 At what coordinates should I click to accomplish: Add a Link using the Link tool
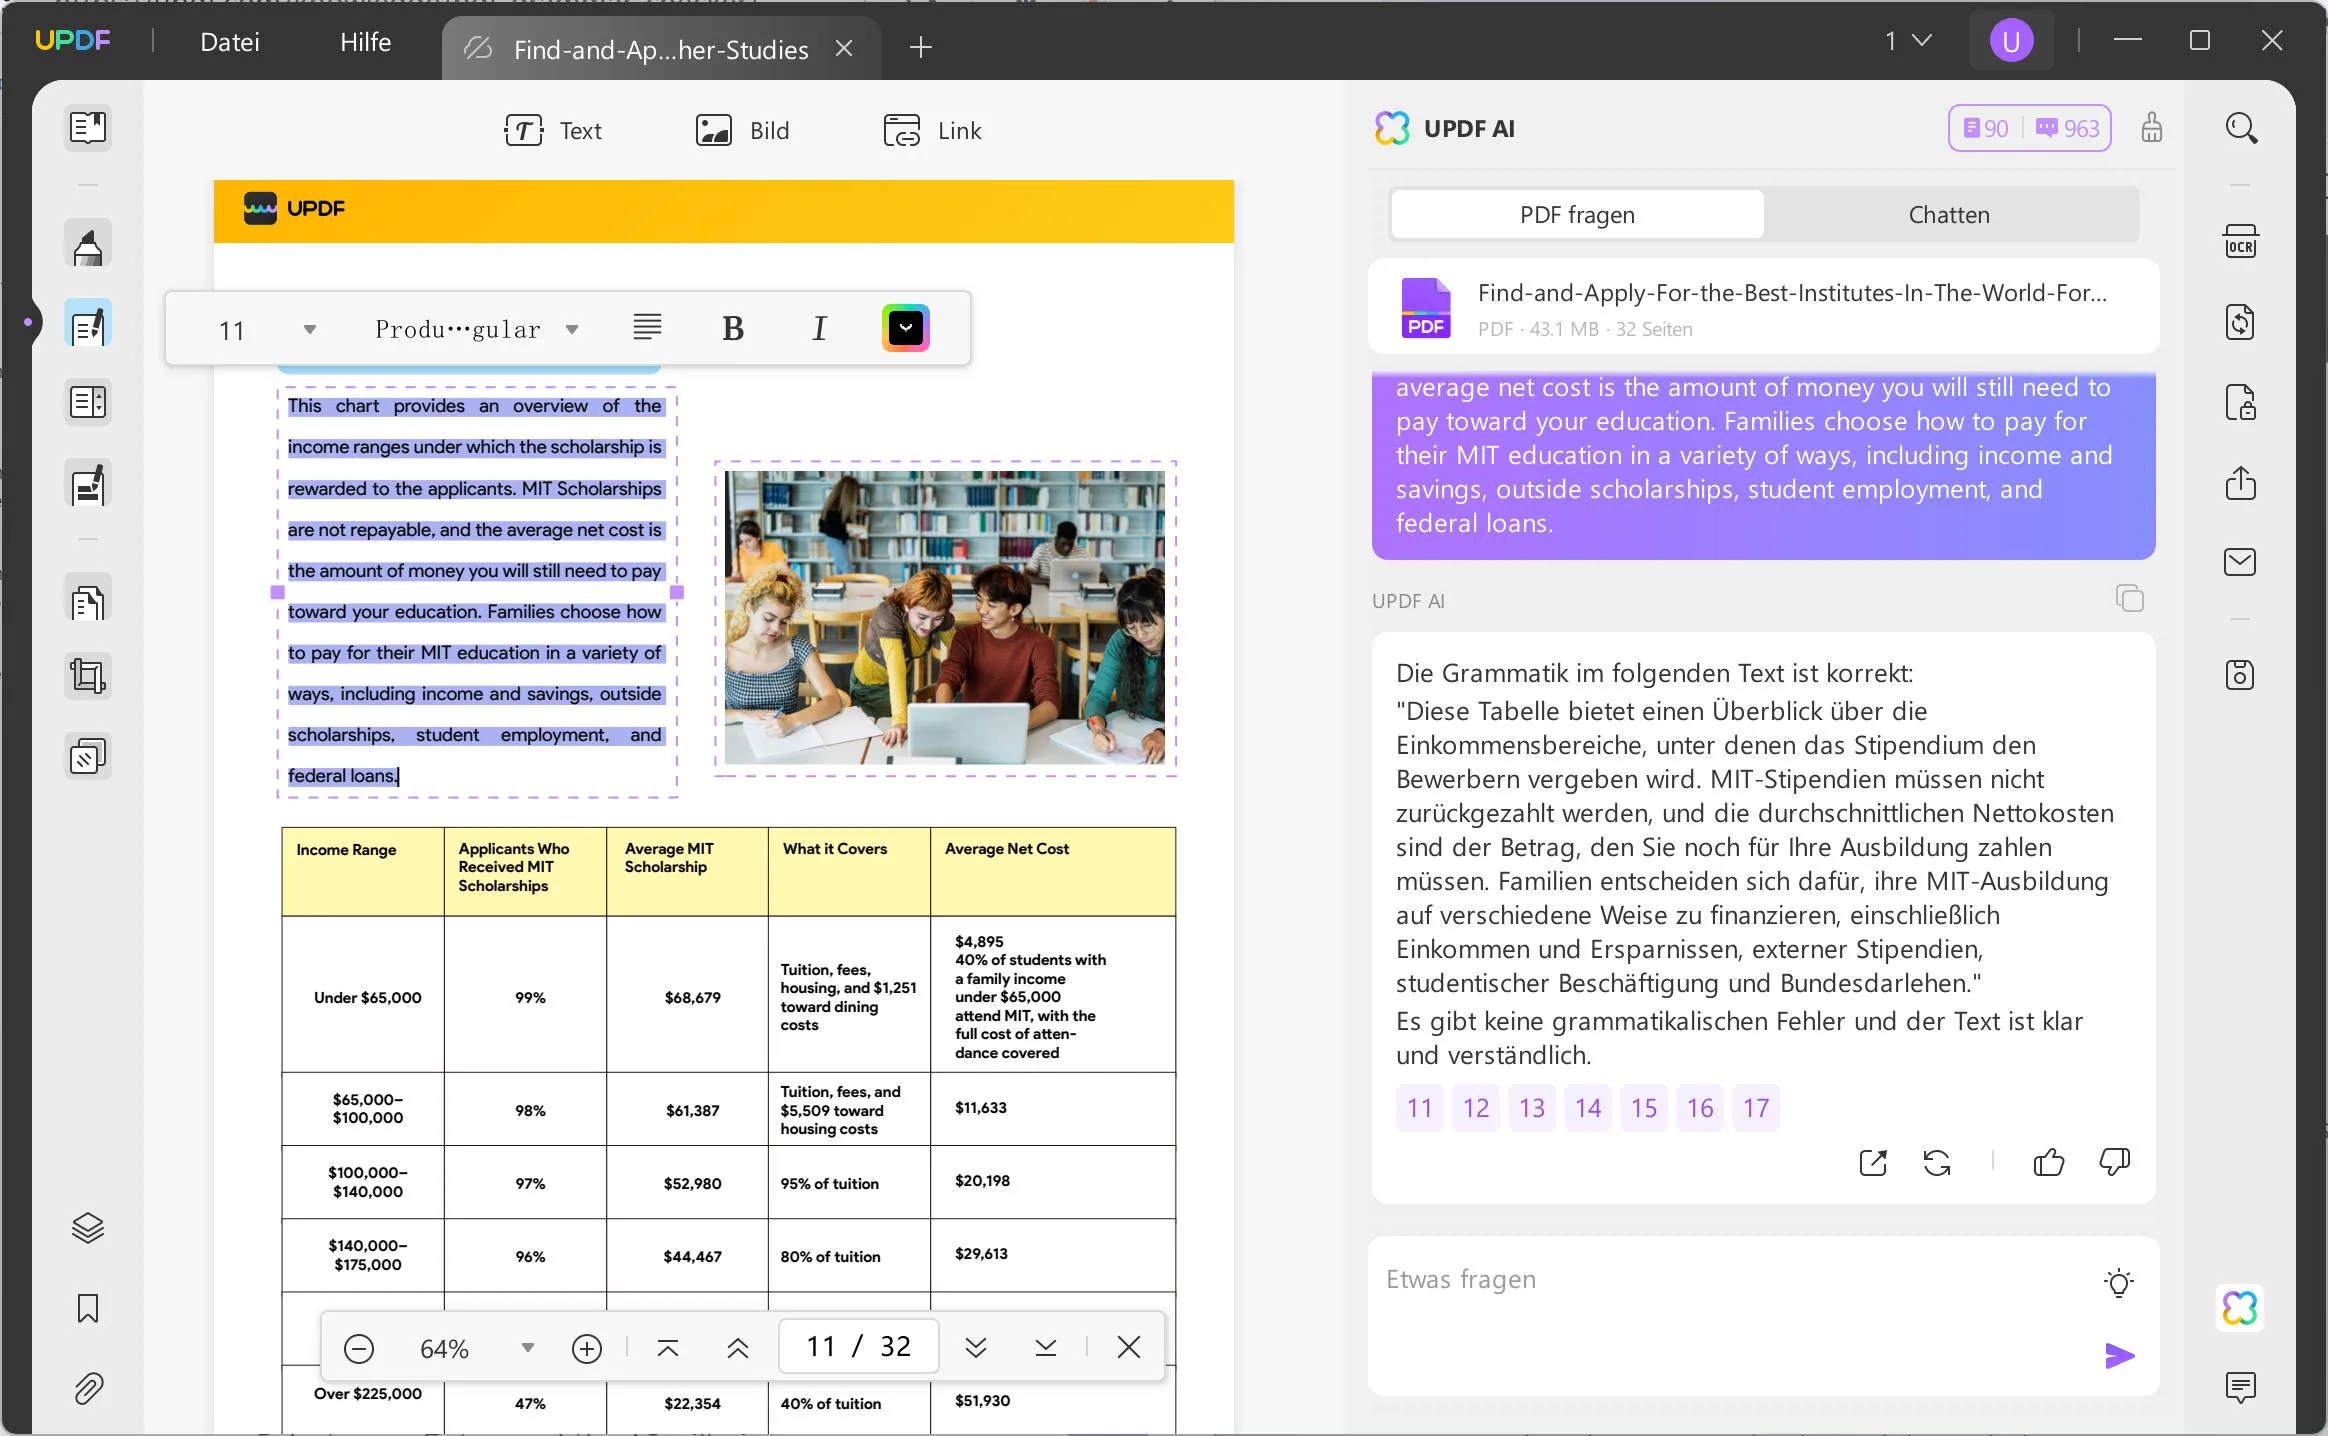pos(932,130)
